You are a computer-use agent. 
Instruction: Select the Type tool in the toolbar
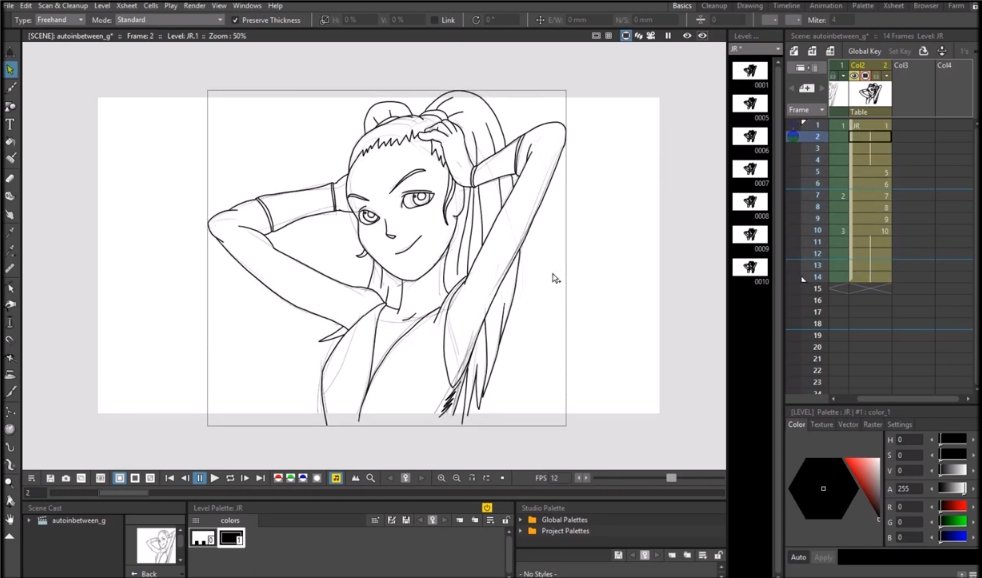(10, 124)
